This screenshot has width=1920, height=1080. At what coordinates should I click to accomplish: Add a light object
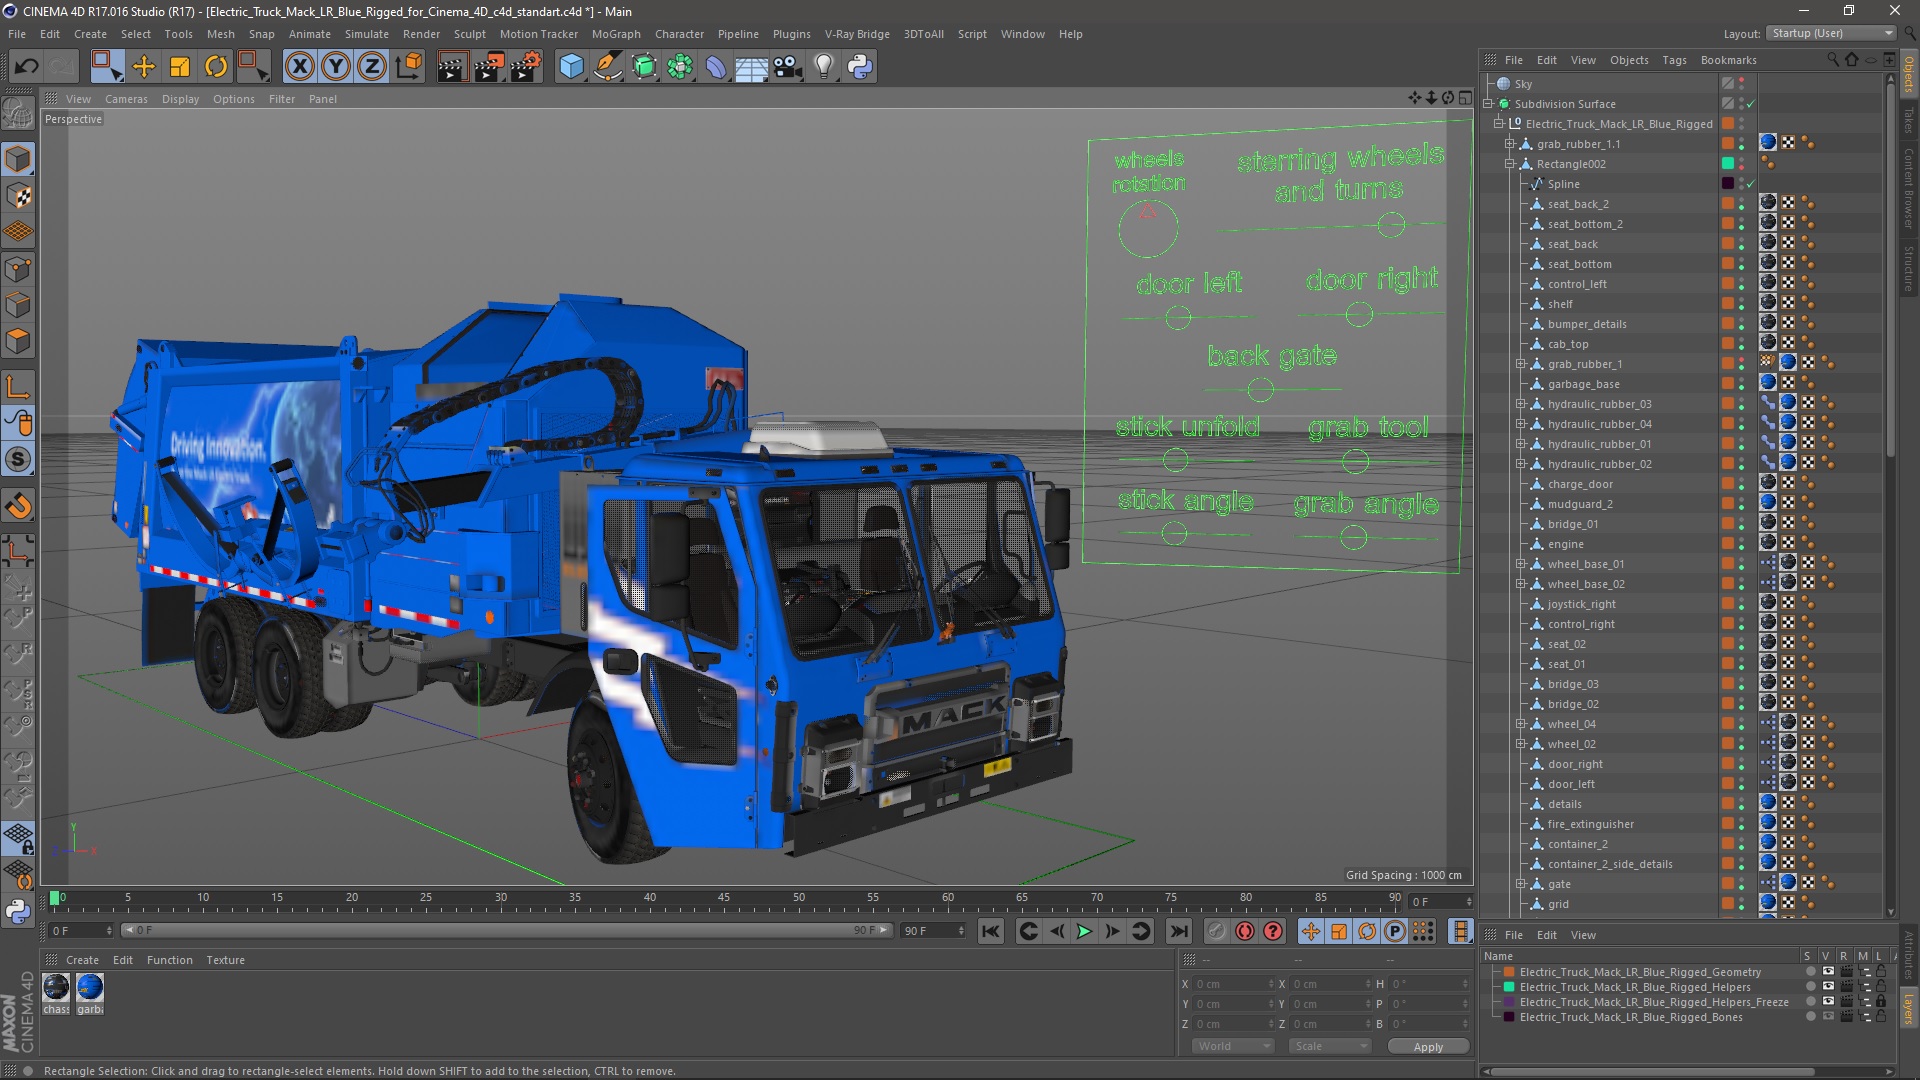click(x=824, y=67)
